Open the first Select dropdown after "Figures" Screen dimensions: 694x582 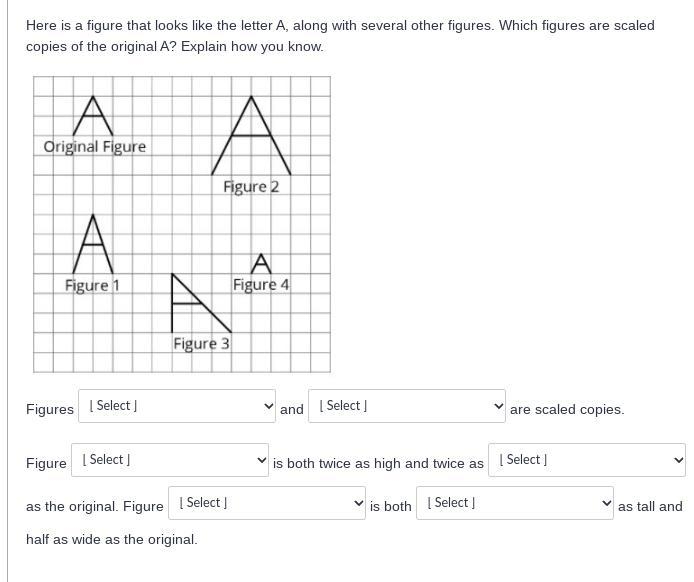point(177,406)
